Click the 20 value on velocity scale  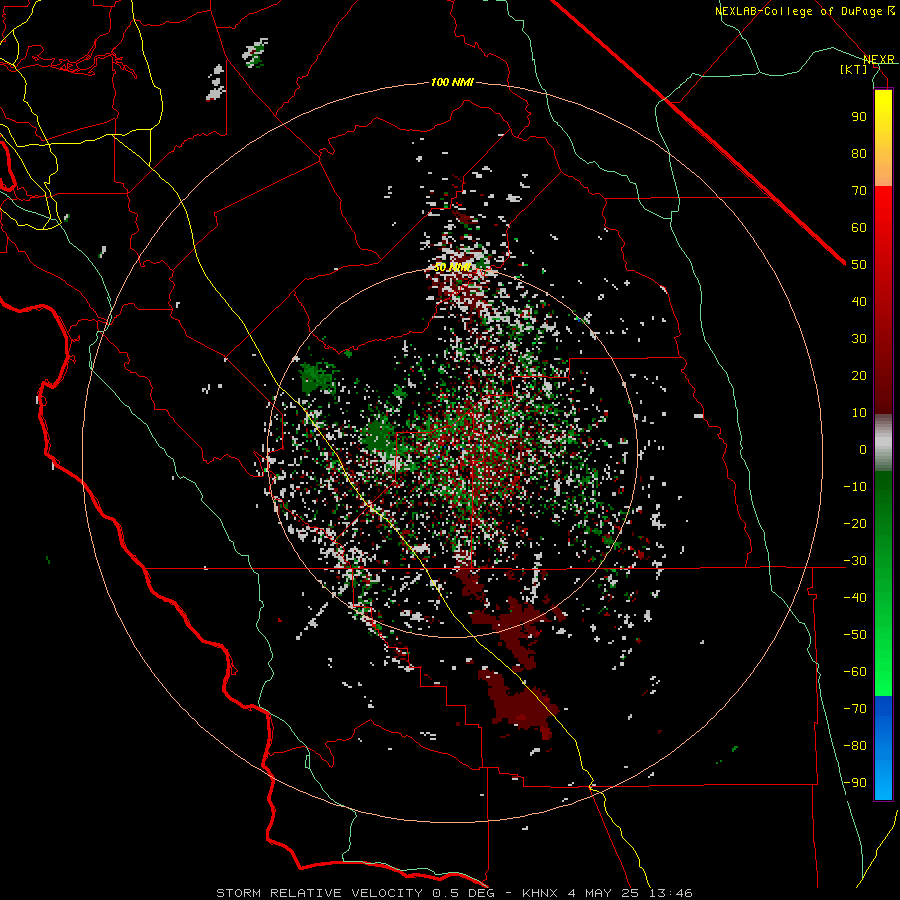coord(859,375)
